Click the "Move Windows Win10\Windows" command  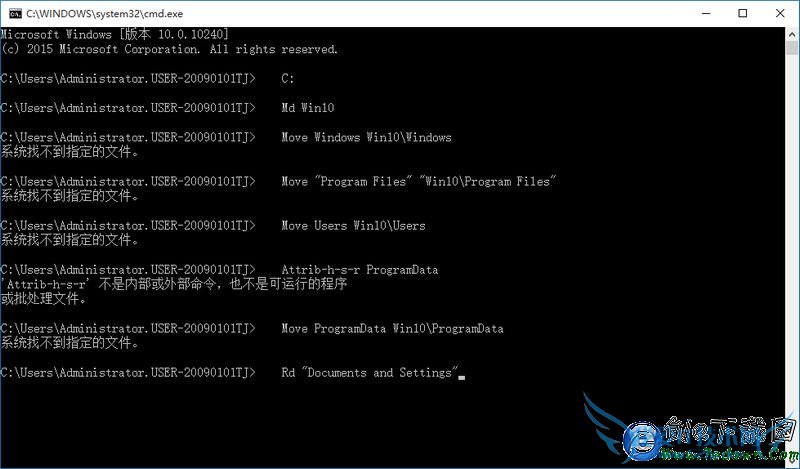pyautogui.click(x=366, y=137)
